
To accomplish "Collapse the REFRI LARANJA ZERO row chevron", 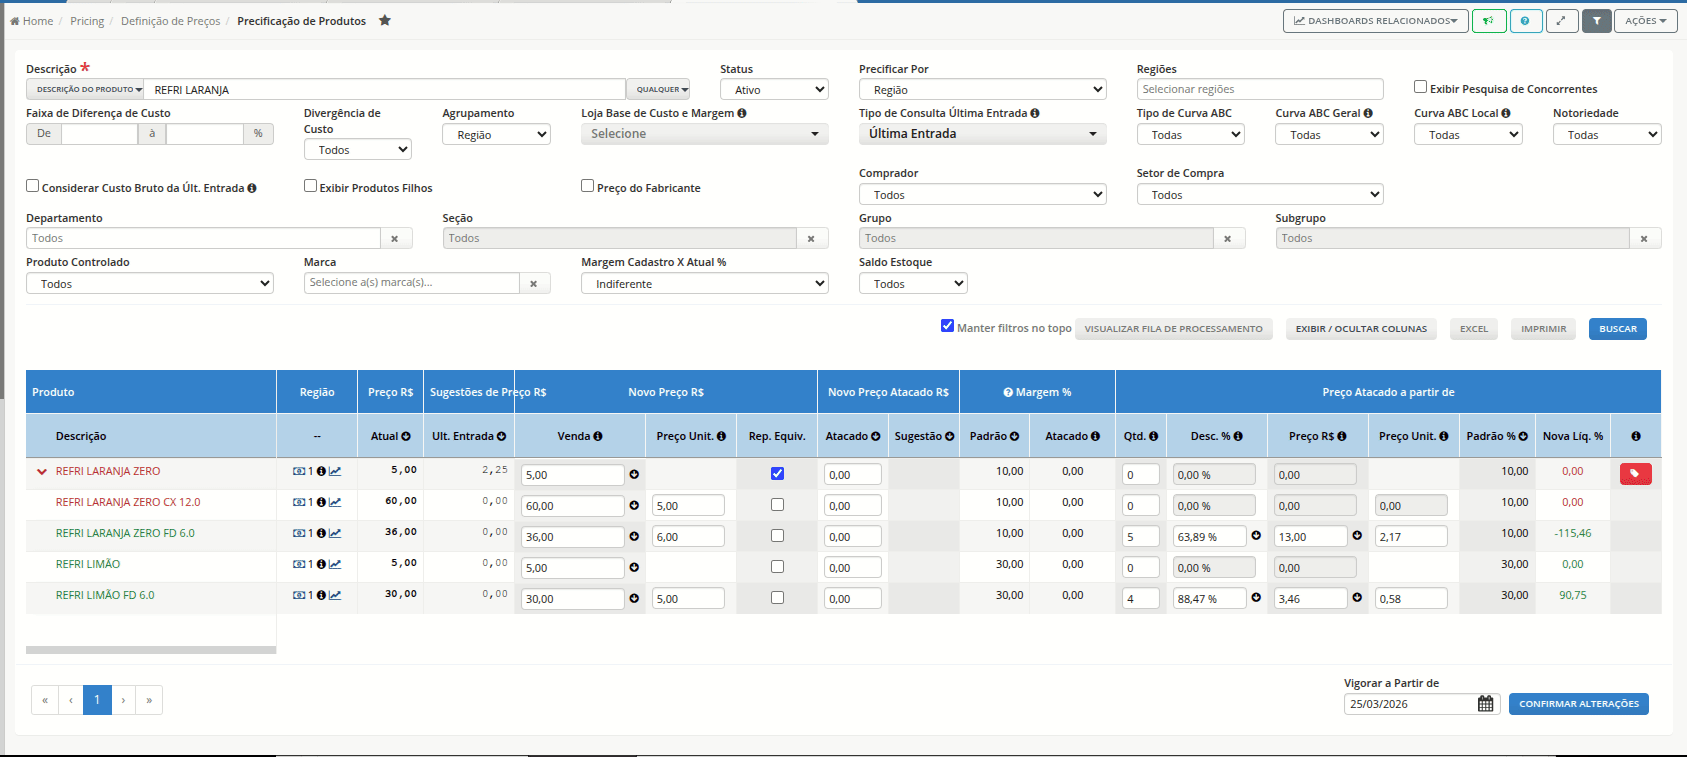I will (x=42, y=472).
